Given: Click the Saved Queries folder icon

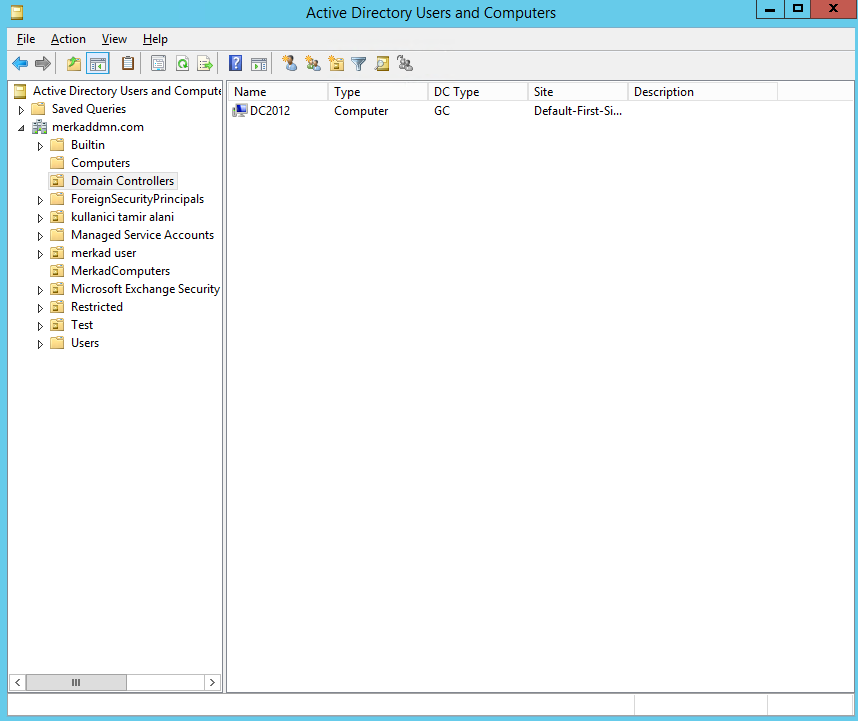Looking at the screenshot, I should (x=38, y=109).
